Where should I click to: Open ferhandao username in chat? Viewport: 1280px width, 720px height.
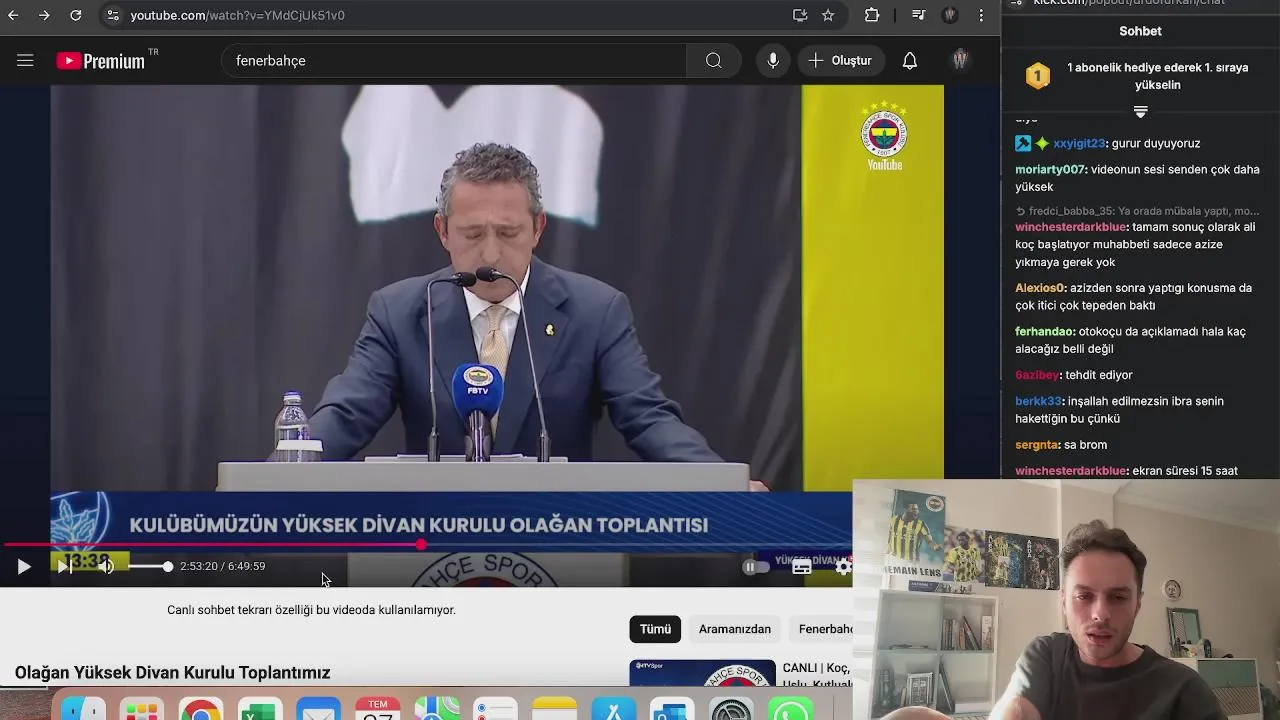[x=1045, y=331]
